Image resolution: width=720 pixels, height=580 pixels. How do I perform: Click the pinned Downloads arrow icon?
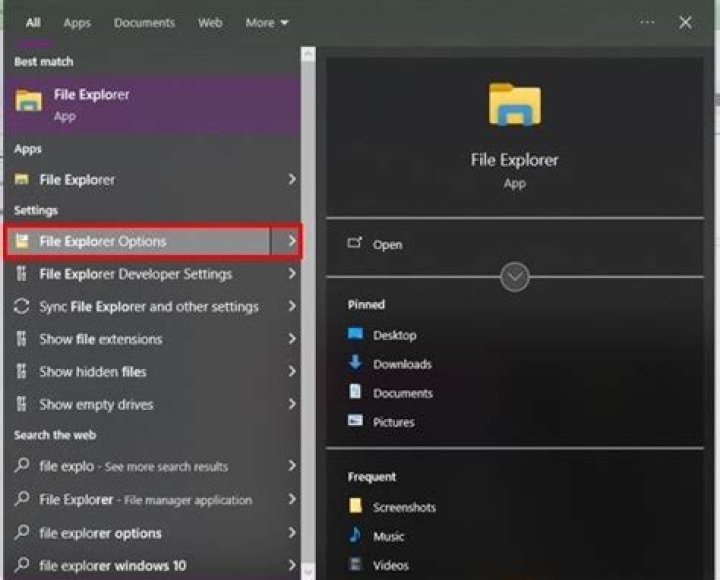point(355,362)
